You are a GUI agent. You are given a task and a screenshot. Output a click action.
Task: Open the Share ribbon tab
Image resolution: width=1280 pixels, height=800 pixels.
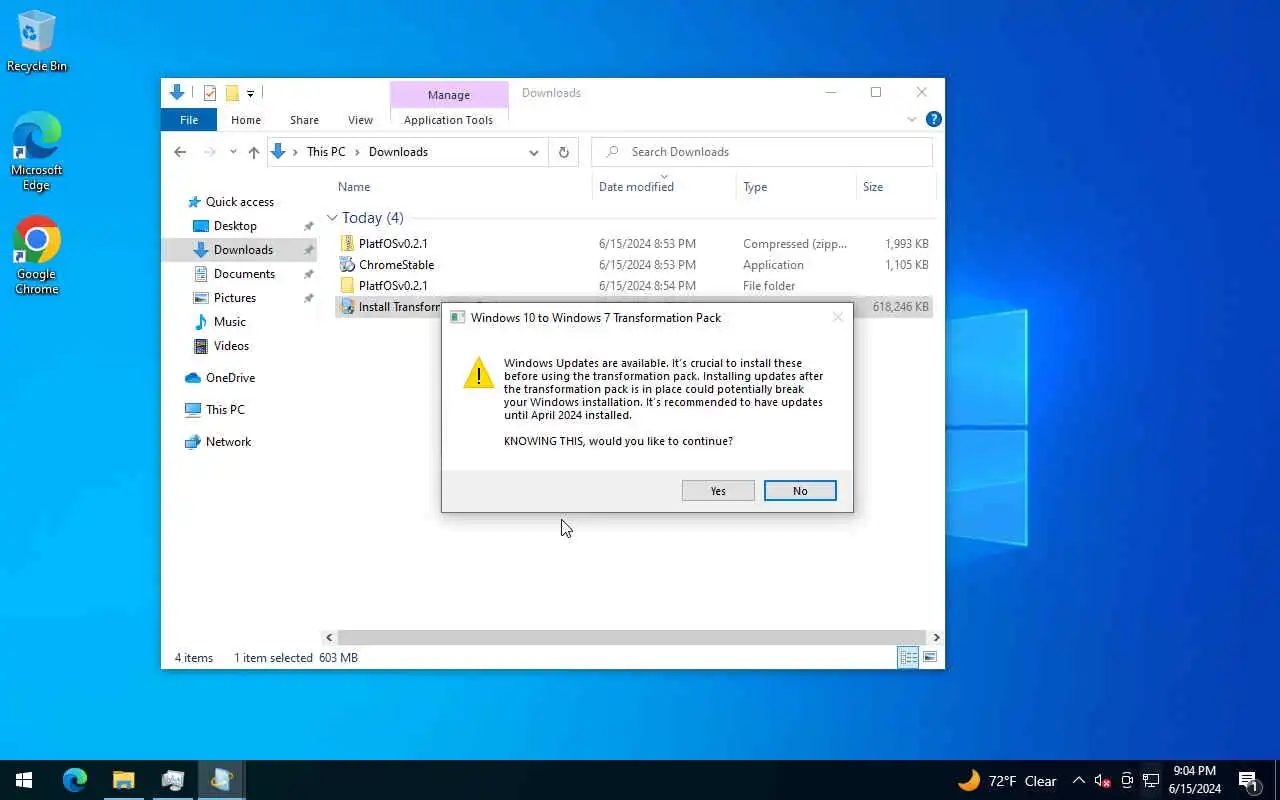pos(304,120)
